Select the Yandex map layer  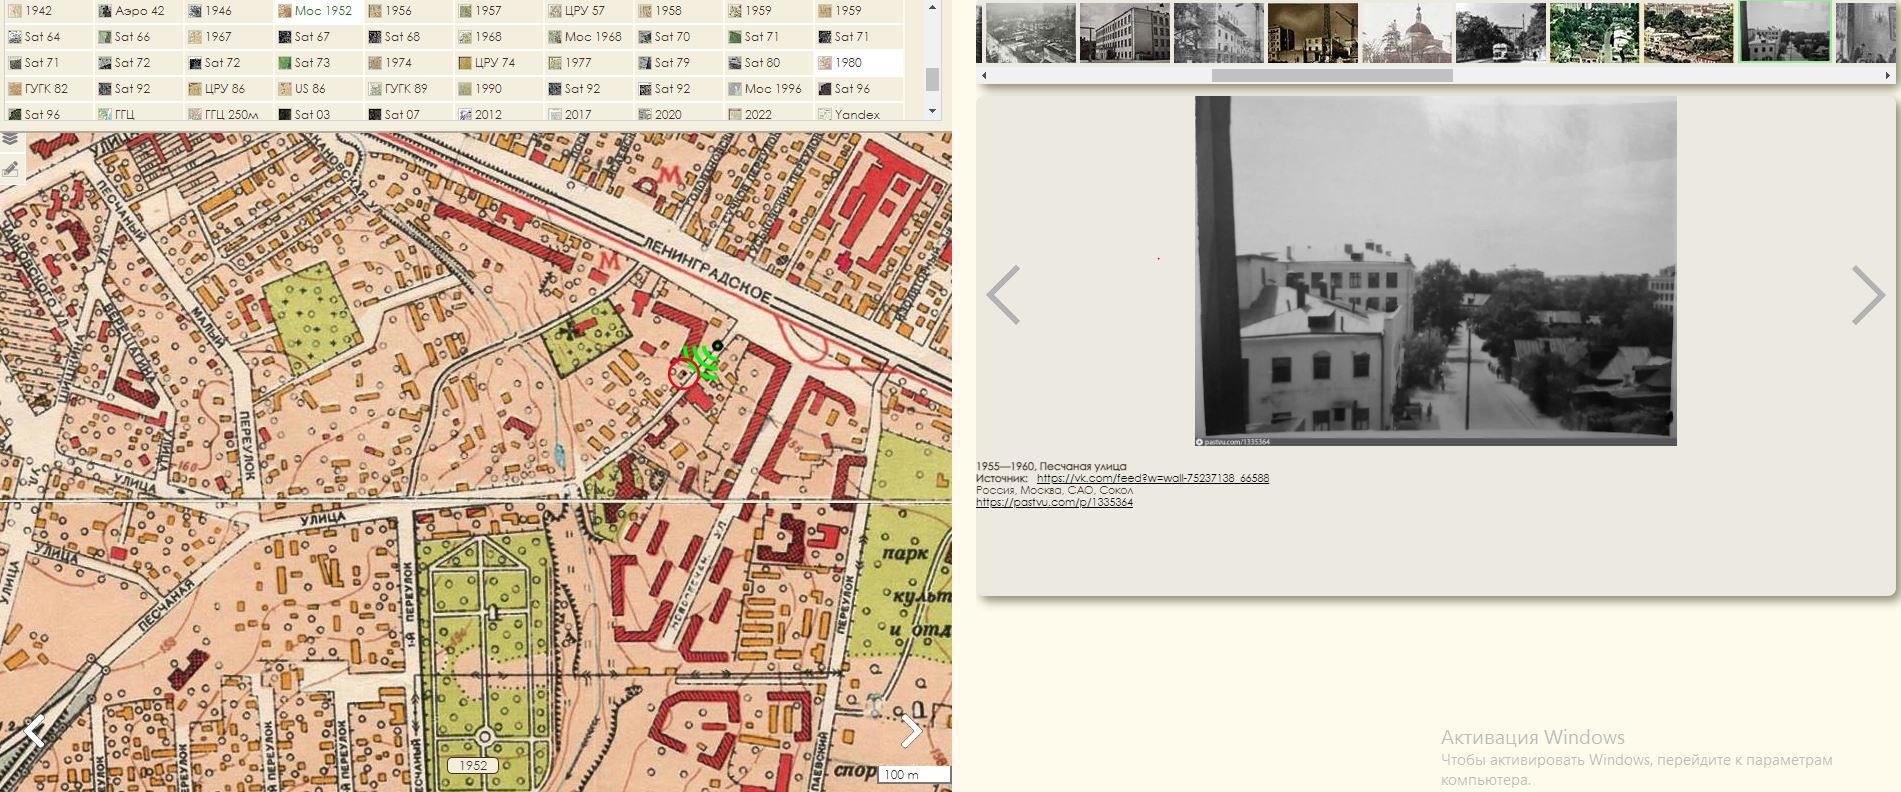coord(857,114)
